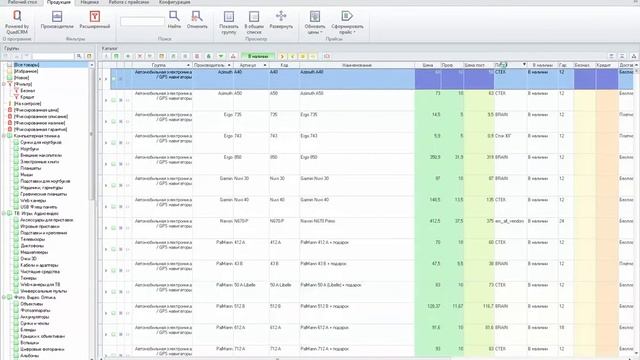This screenshot has height=360, width=640.
Task: Switch to the Конфигурация tab
Action: tap(174, 2)
